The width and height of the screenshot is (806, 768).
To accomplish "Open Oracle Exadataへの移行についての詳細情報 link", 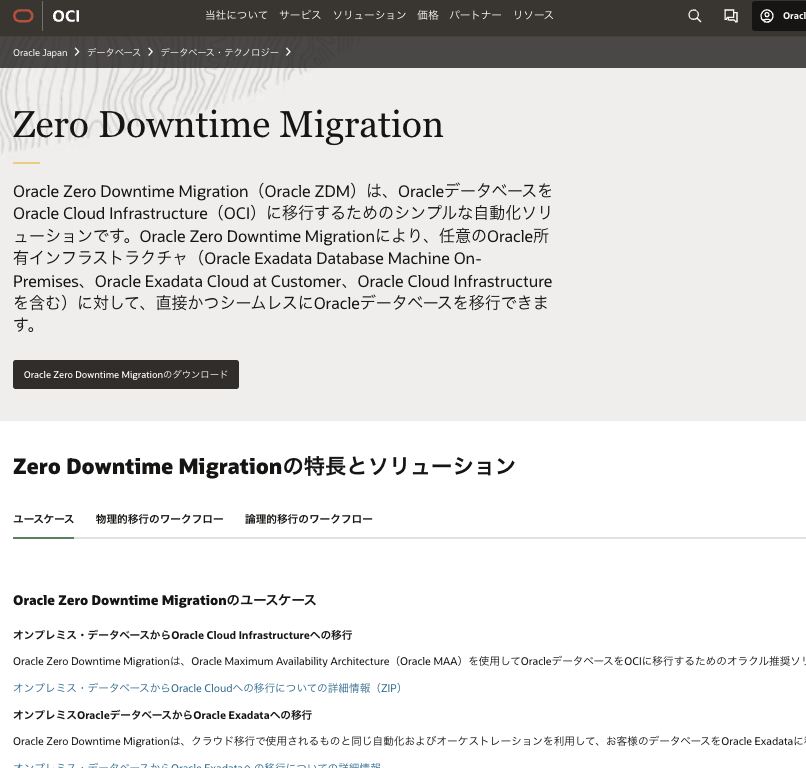I will click(x=197, y=765).
